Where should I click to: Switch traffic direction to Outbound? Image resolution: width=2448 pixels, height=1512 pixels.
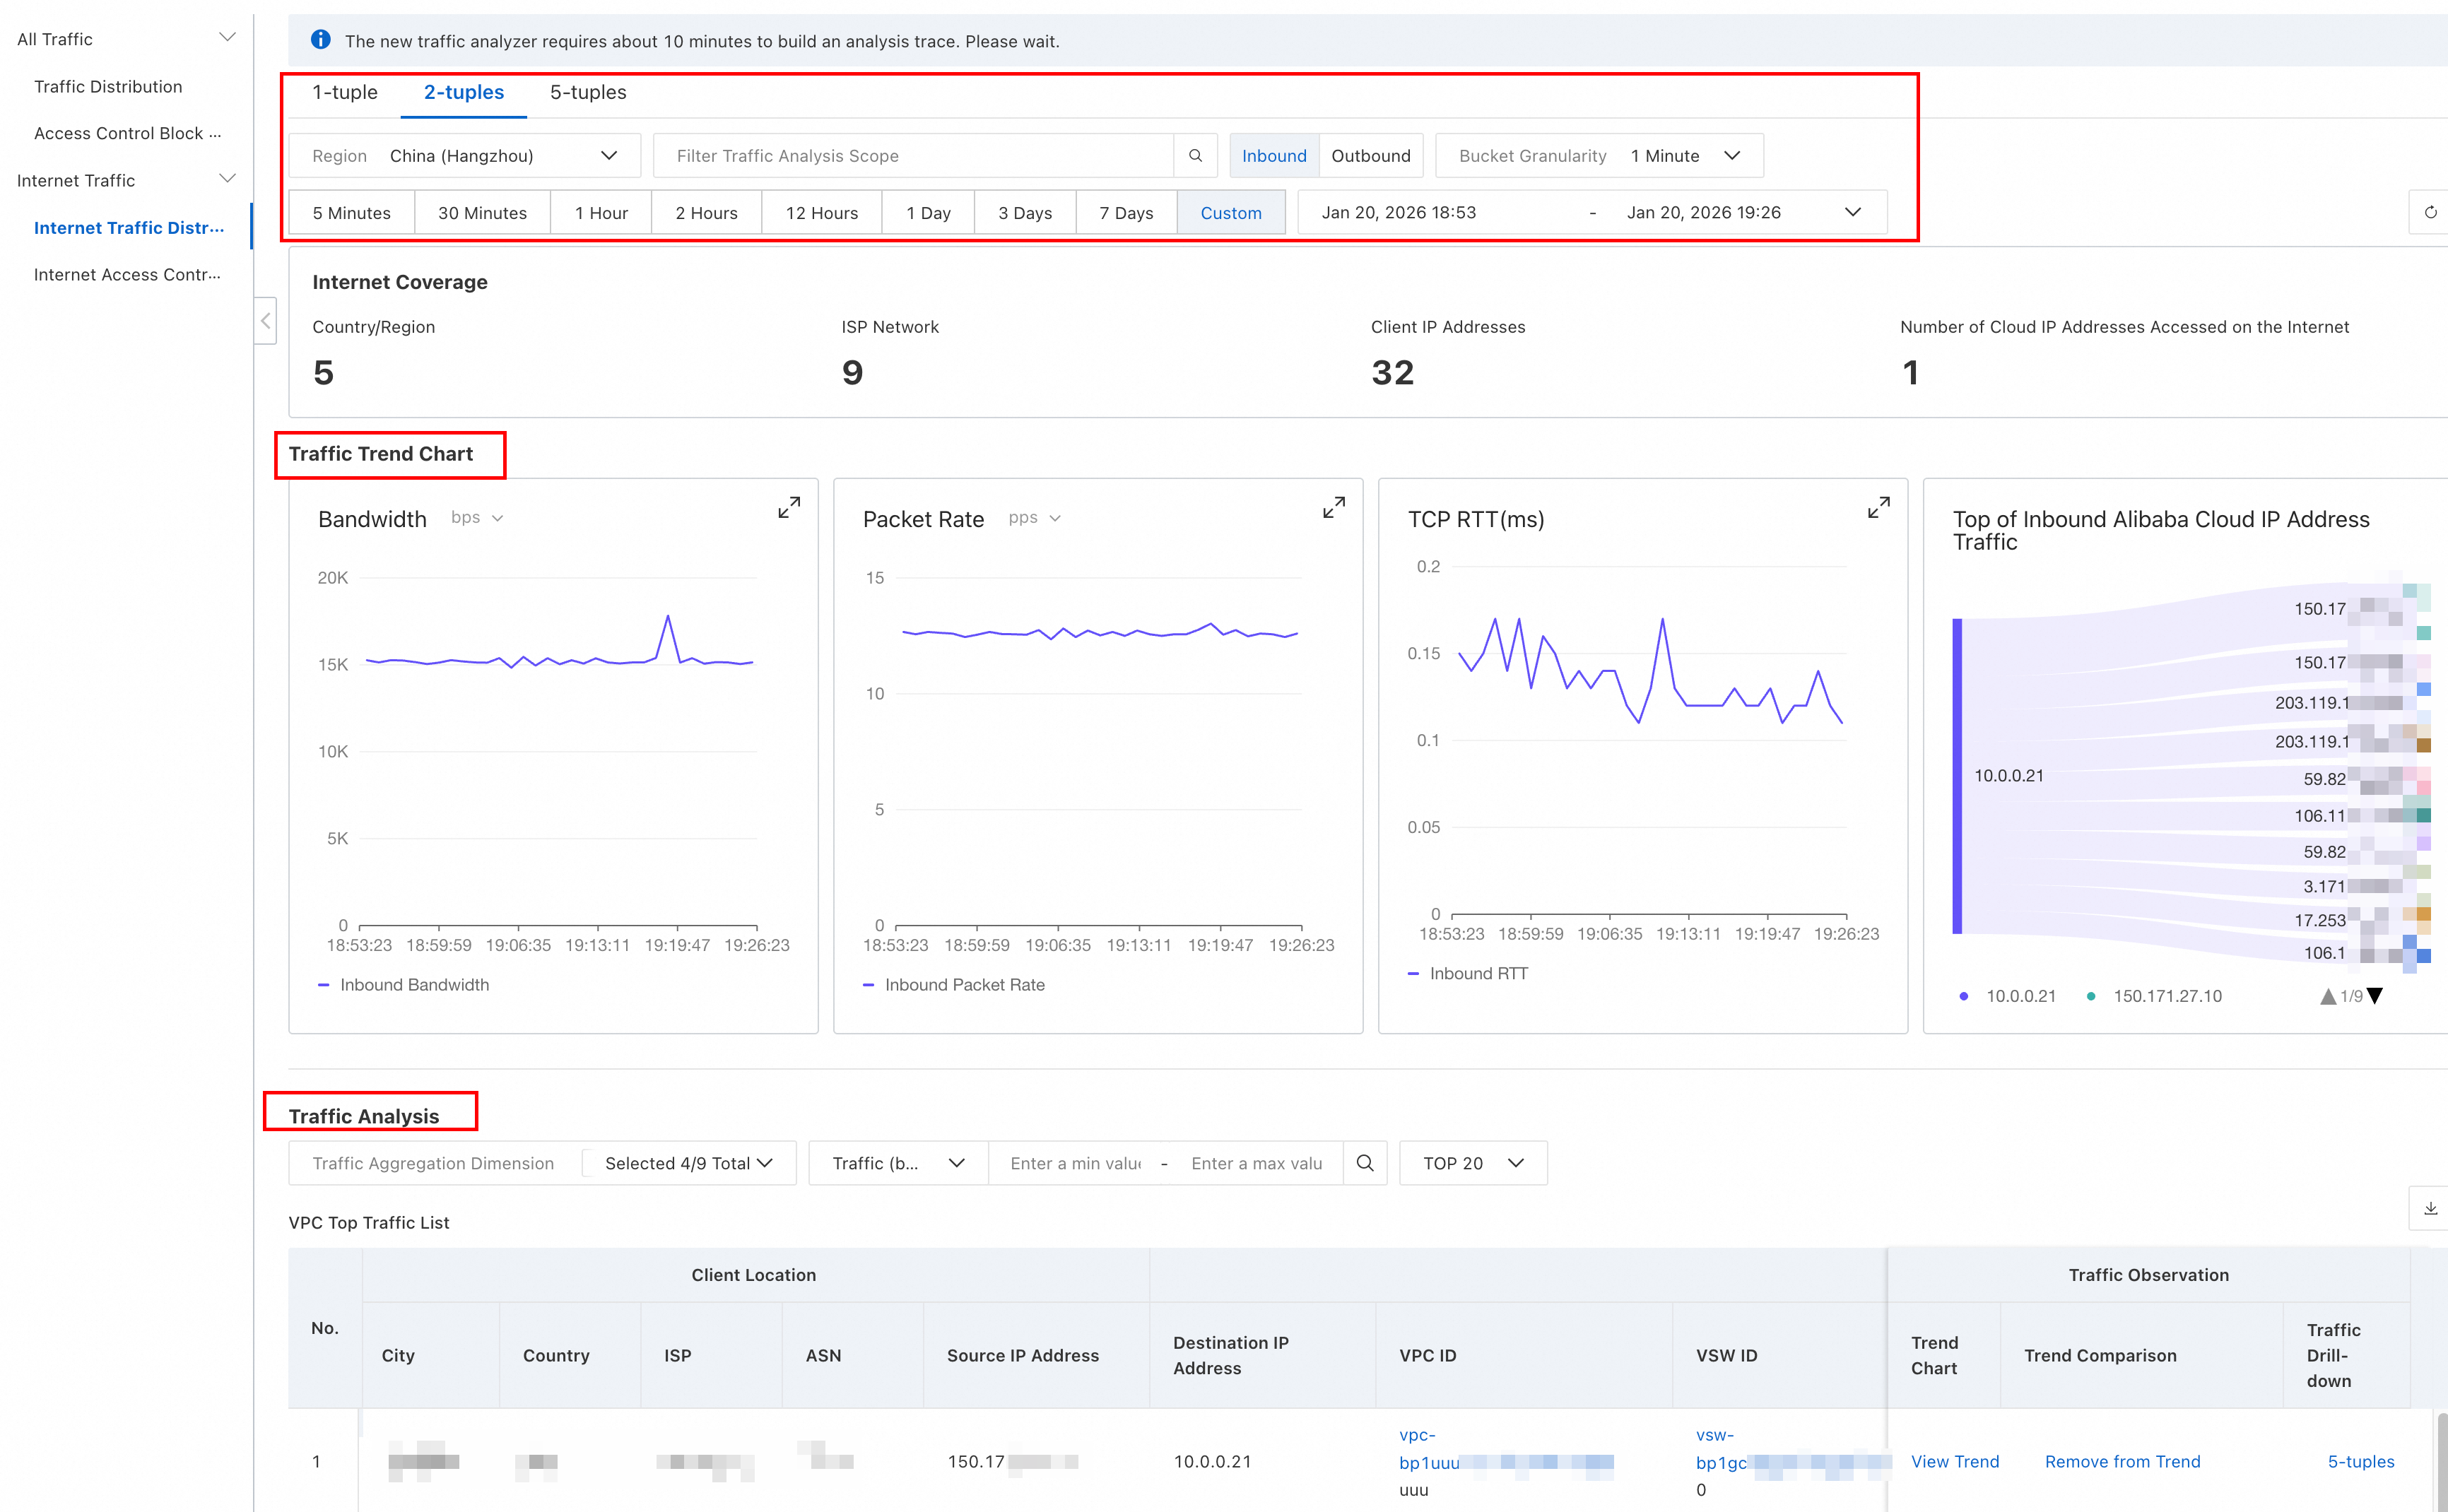(x=1370, y=156)
